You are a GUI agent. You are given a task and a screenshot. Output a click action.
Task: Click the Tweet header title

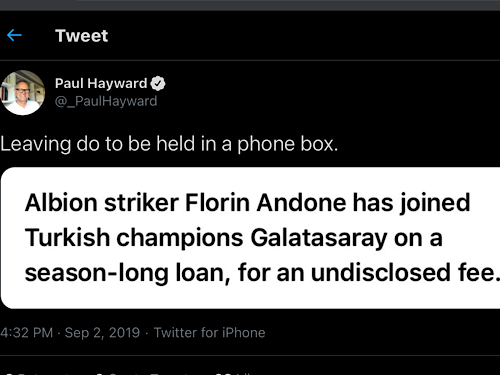tap(82, 36)
